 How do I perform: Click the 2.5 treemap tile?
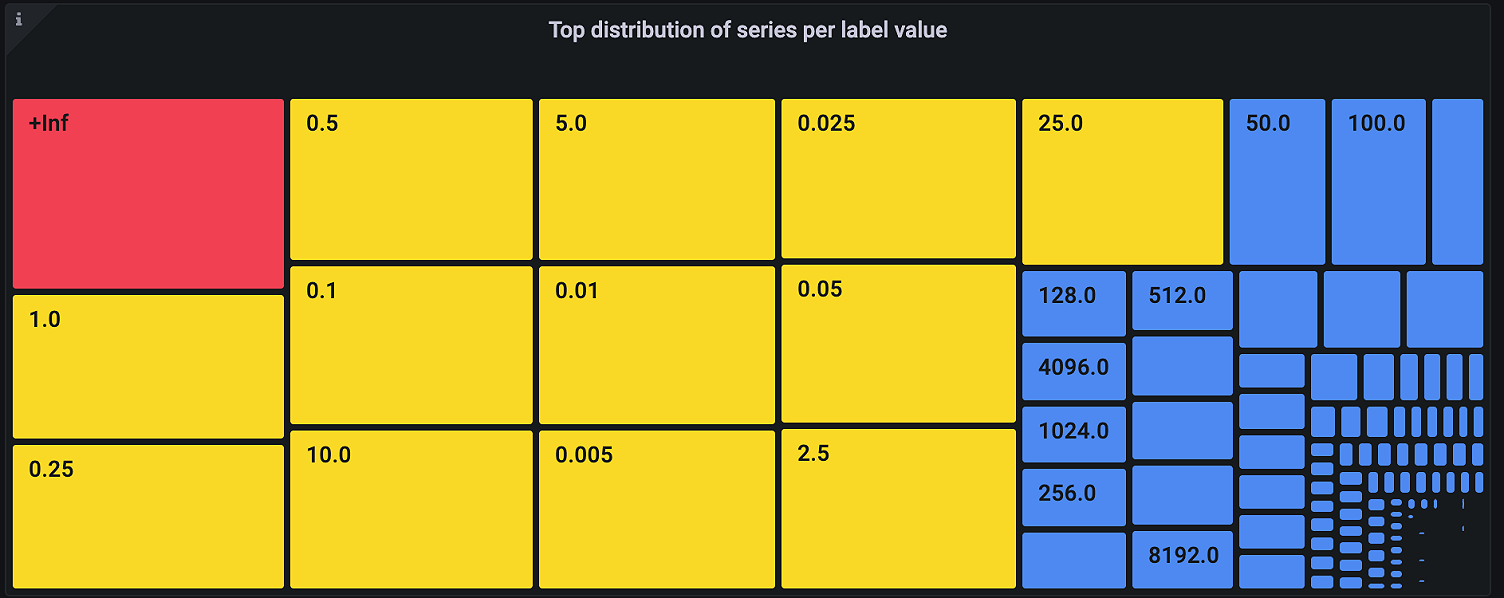898,509
